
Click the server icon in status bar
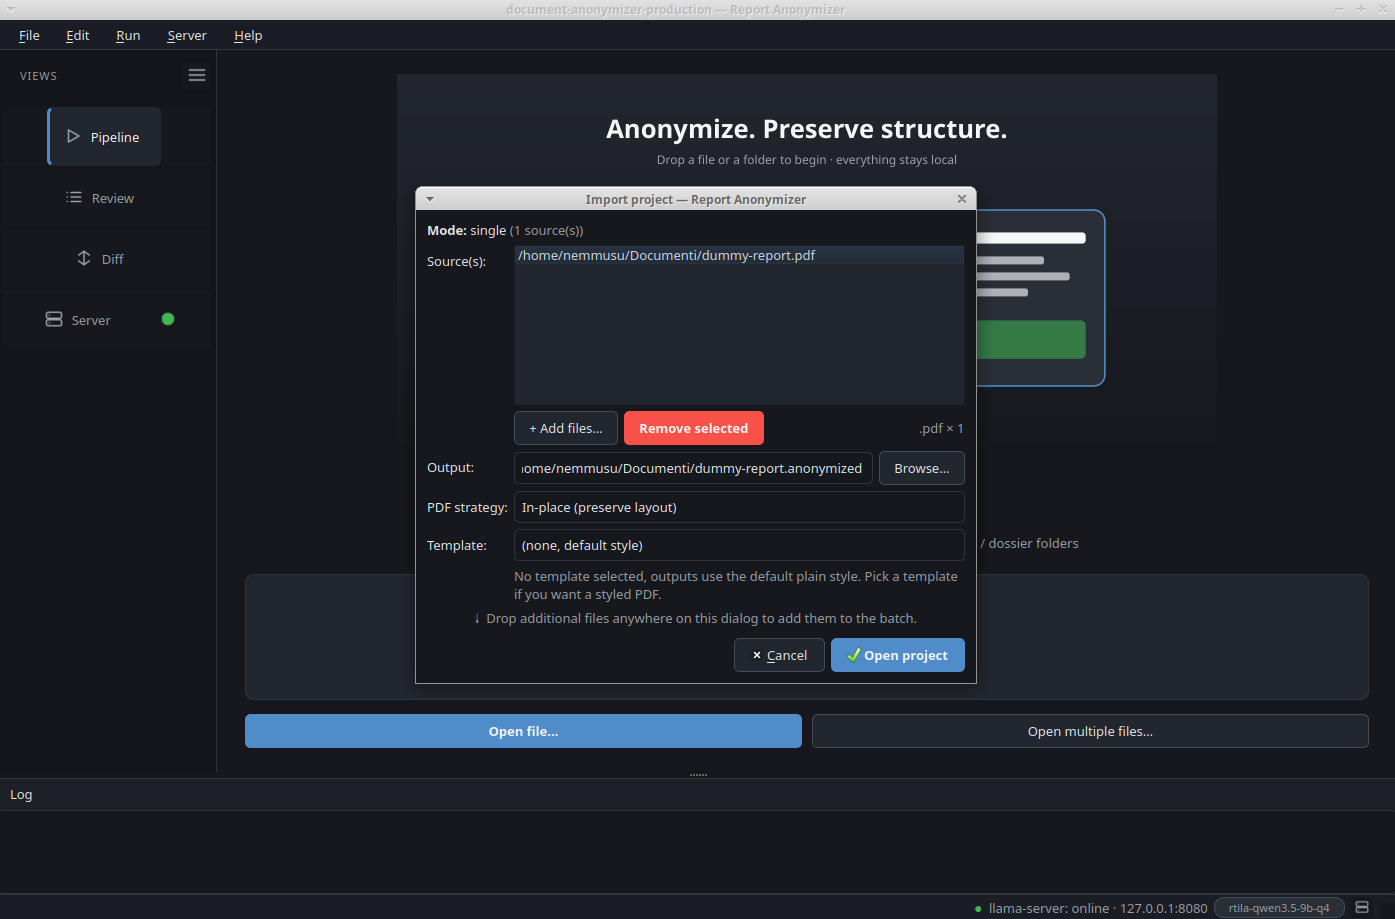pos(1362,907)
